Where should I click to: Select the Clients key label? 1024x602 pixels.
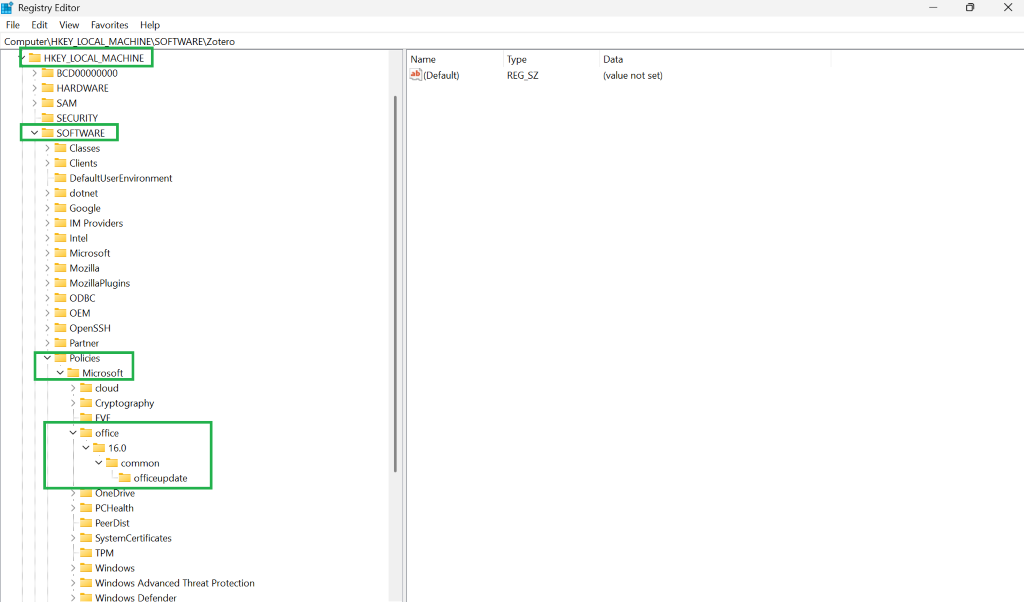pos(84,163)
